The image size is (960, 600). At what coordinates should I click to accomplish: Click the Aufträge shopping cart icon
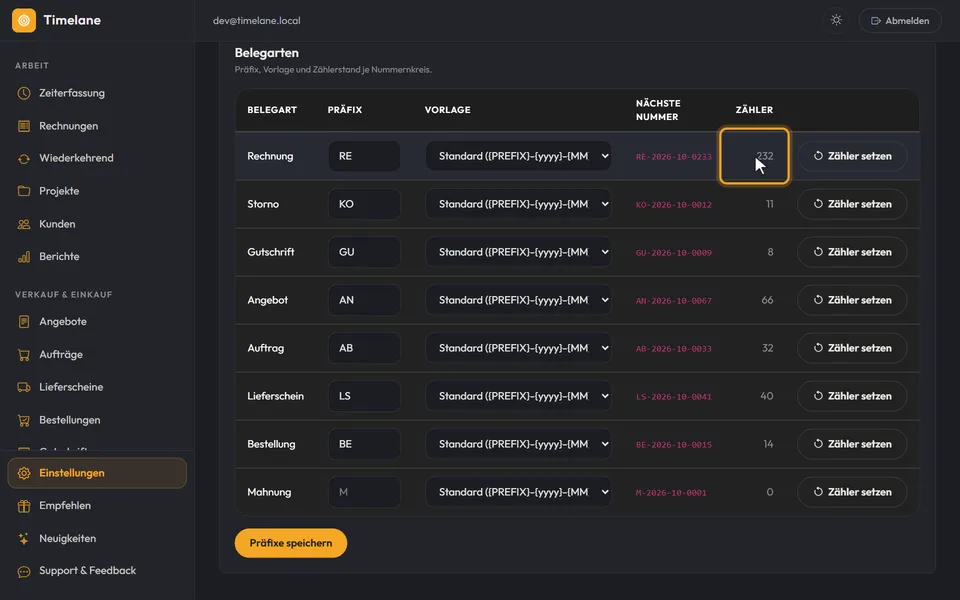coord(24,354)
